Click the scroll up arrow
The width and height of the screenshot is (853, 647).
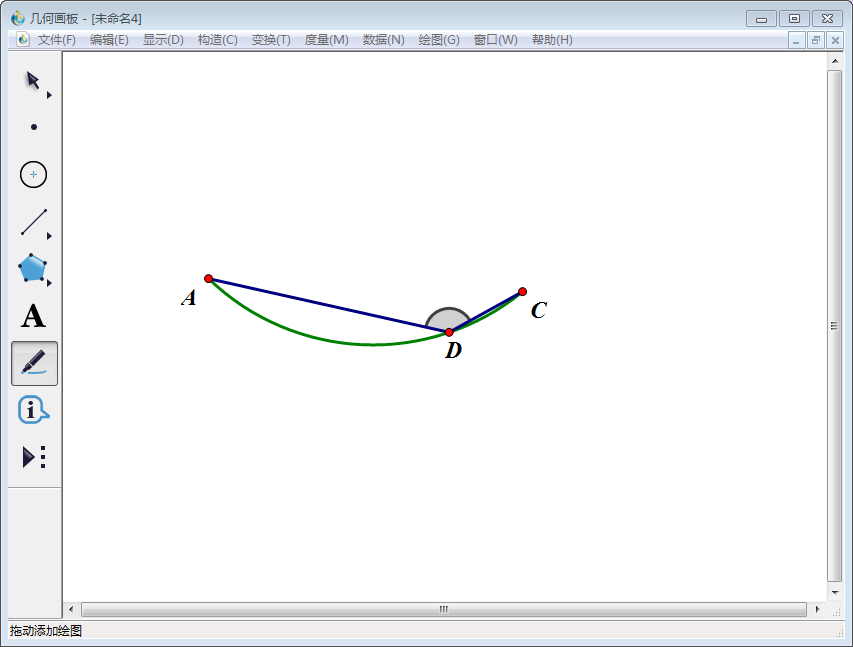[835, 61]
